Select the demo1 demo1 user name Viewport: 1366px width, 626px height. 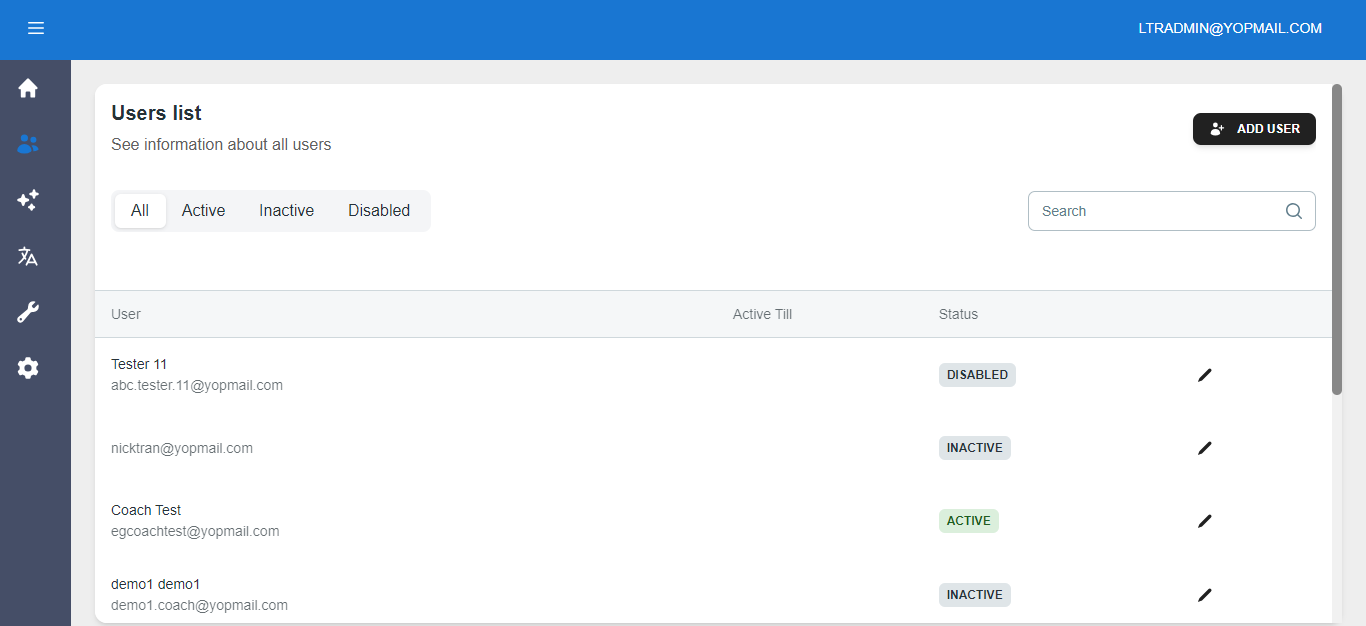156,584
